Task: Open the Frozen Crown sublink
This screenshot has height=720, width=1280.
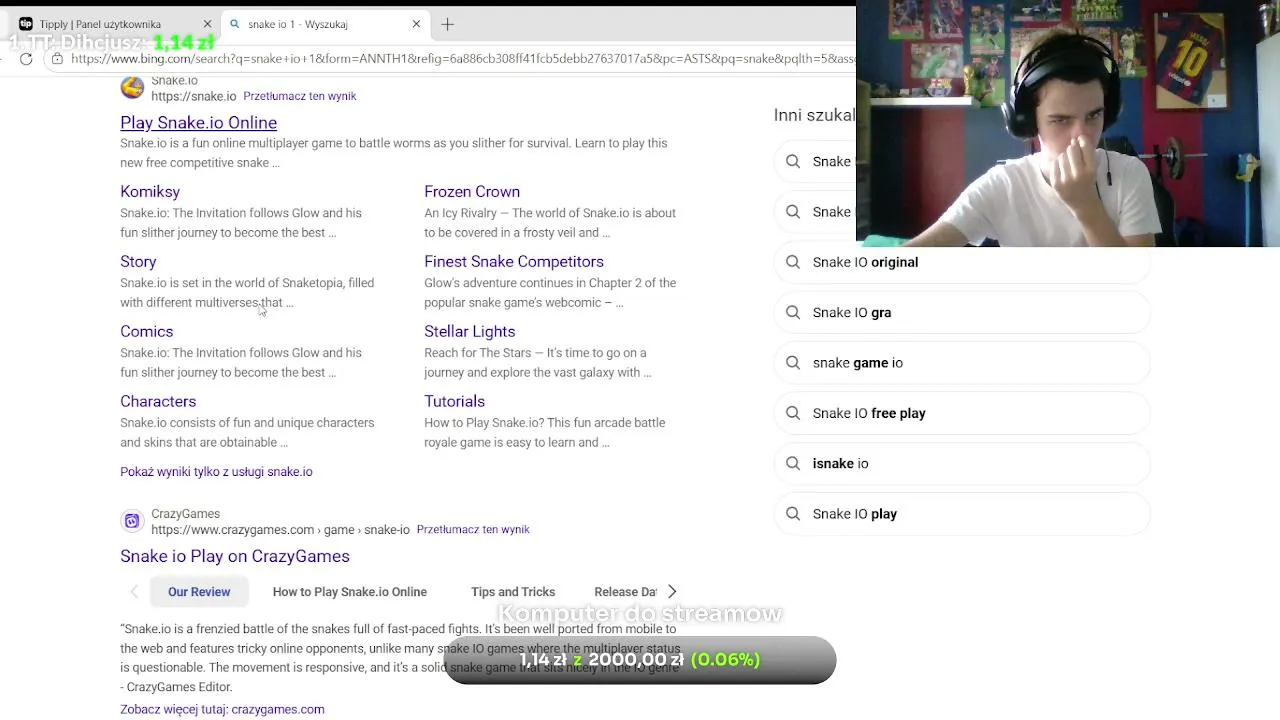Action: 472,191
